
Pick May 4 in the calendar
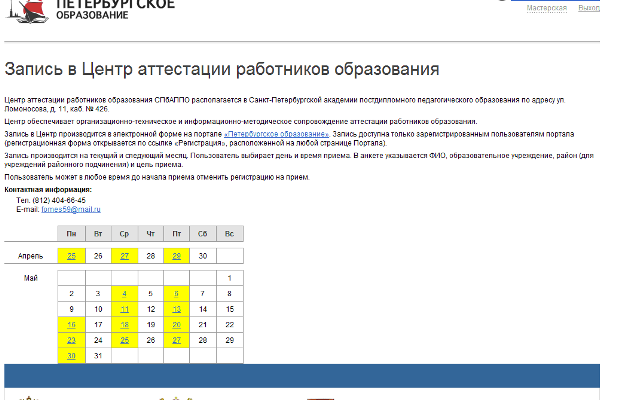[124, 294]
